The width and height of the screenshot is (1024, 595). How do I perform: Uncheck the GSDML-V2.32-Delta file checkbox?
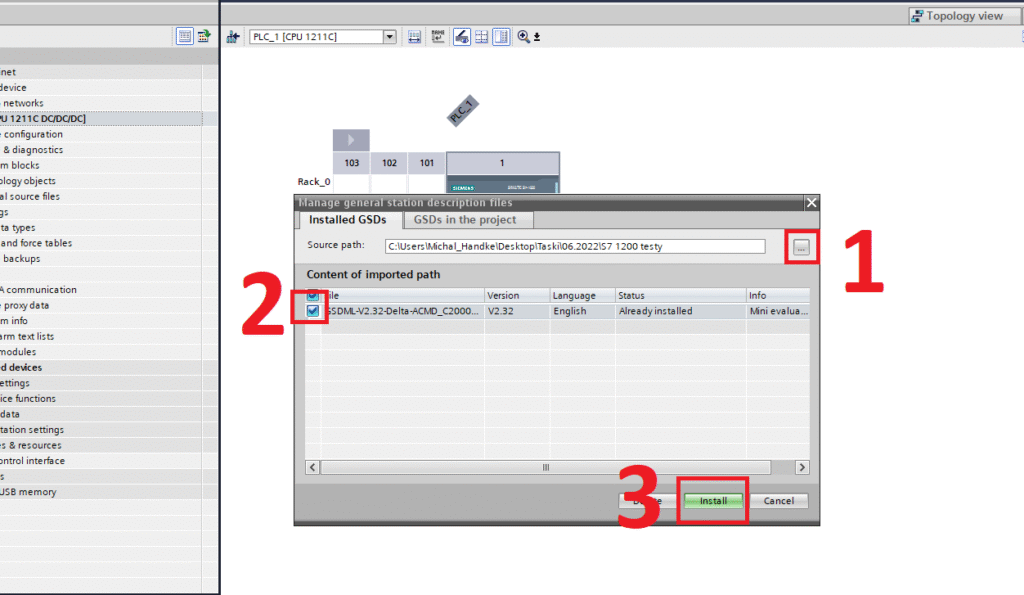[x=314, y=311]
